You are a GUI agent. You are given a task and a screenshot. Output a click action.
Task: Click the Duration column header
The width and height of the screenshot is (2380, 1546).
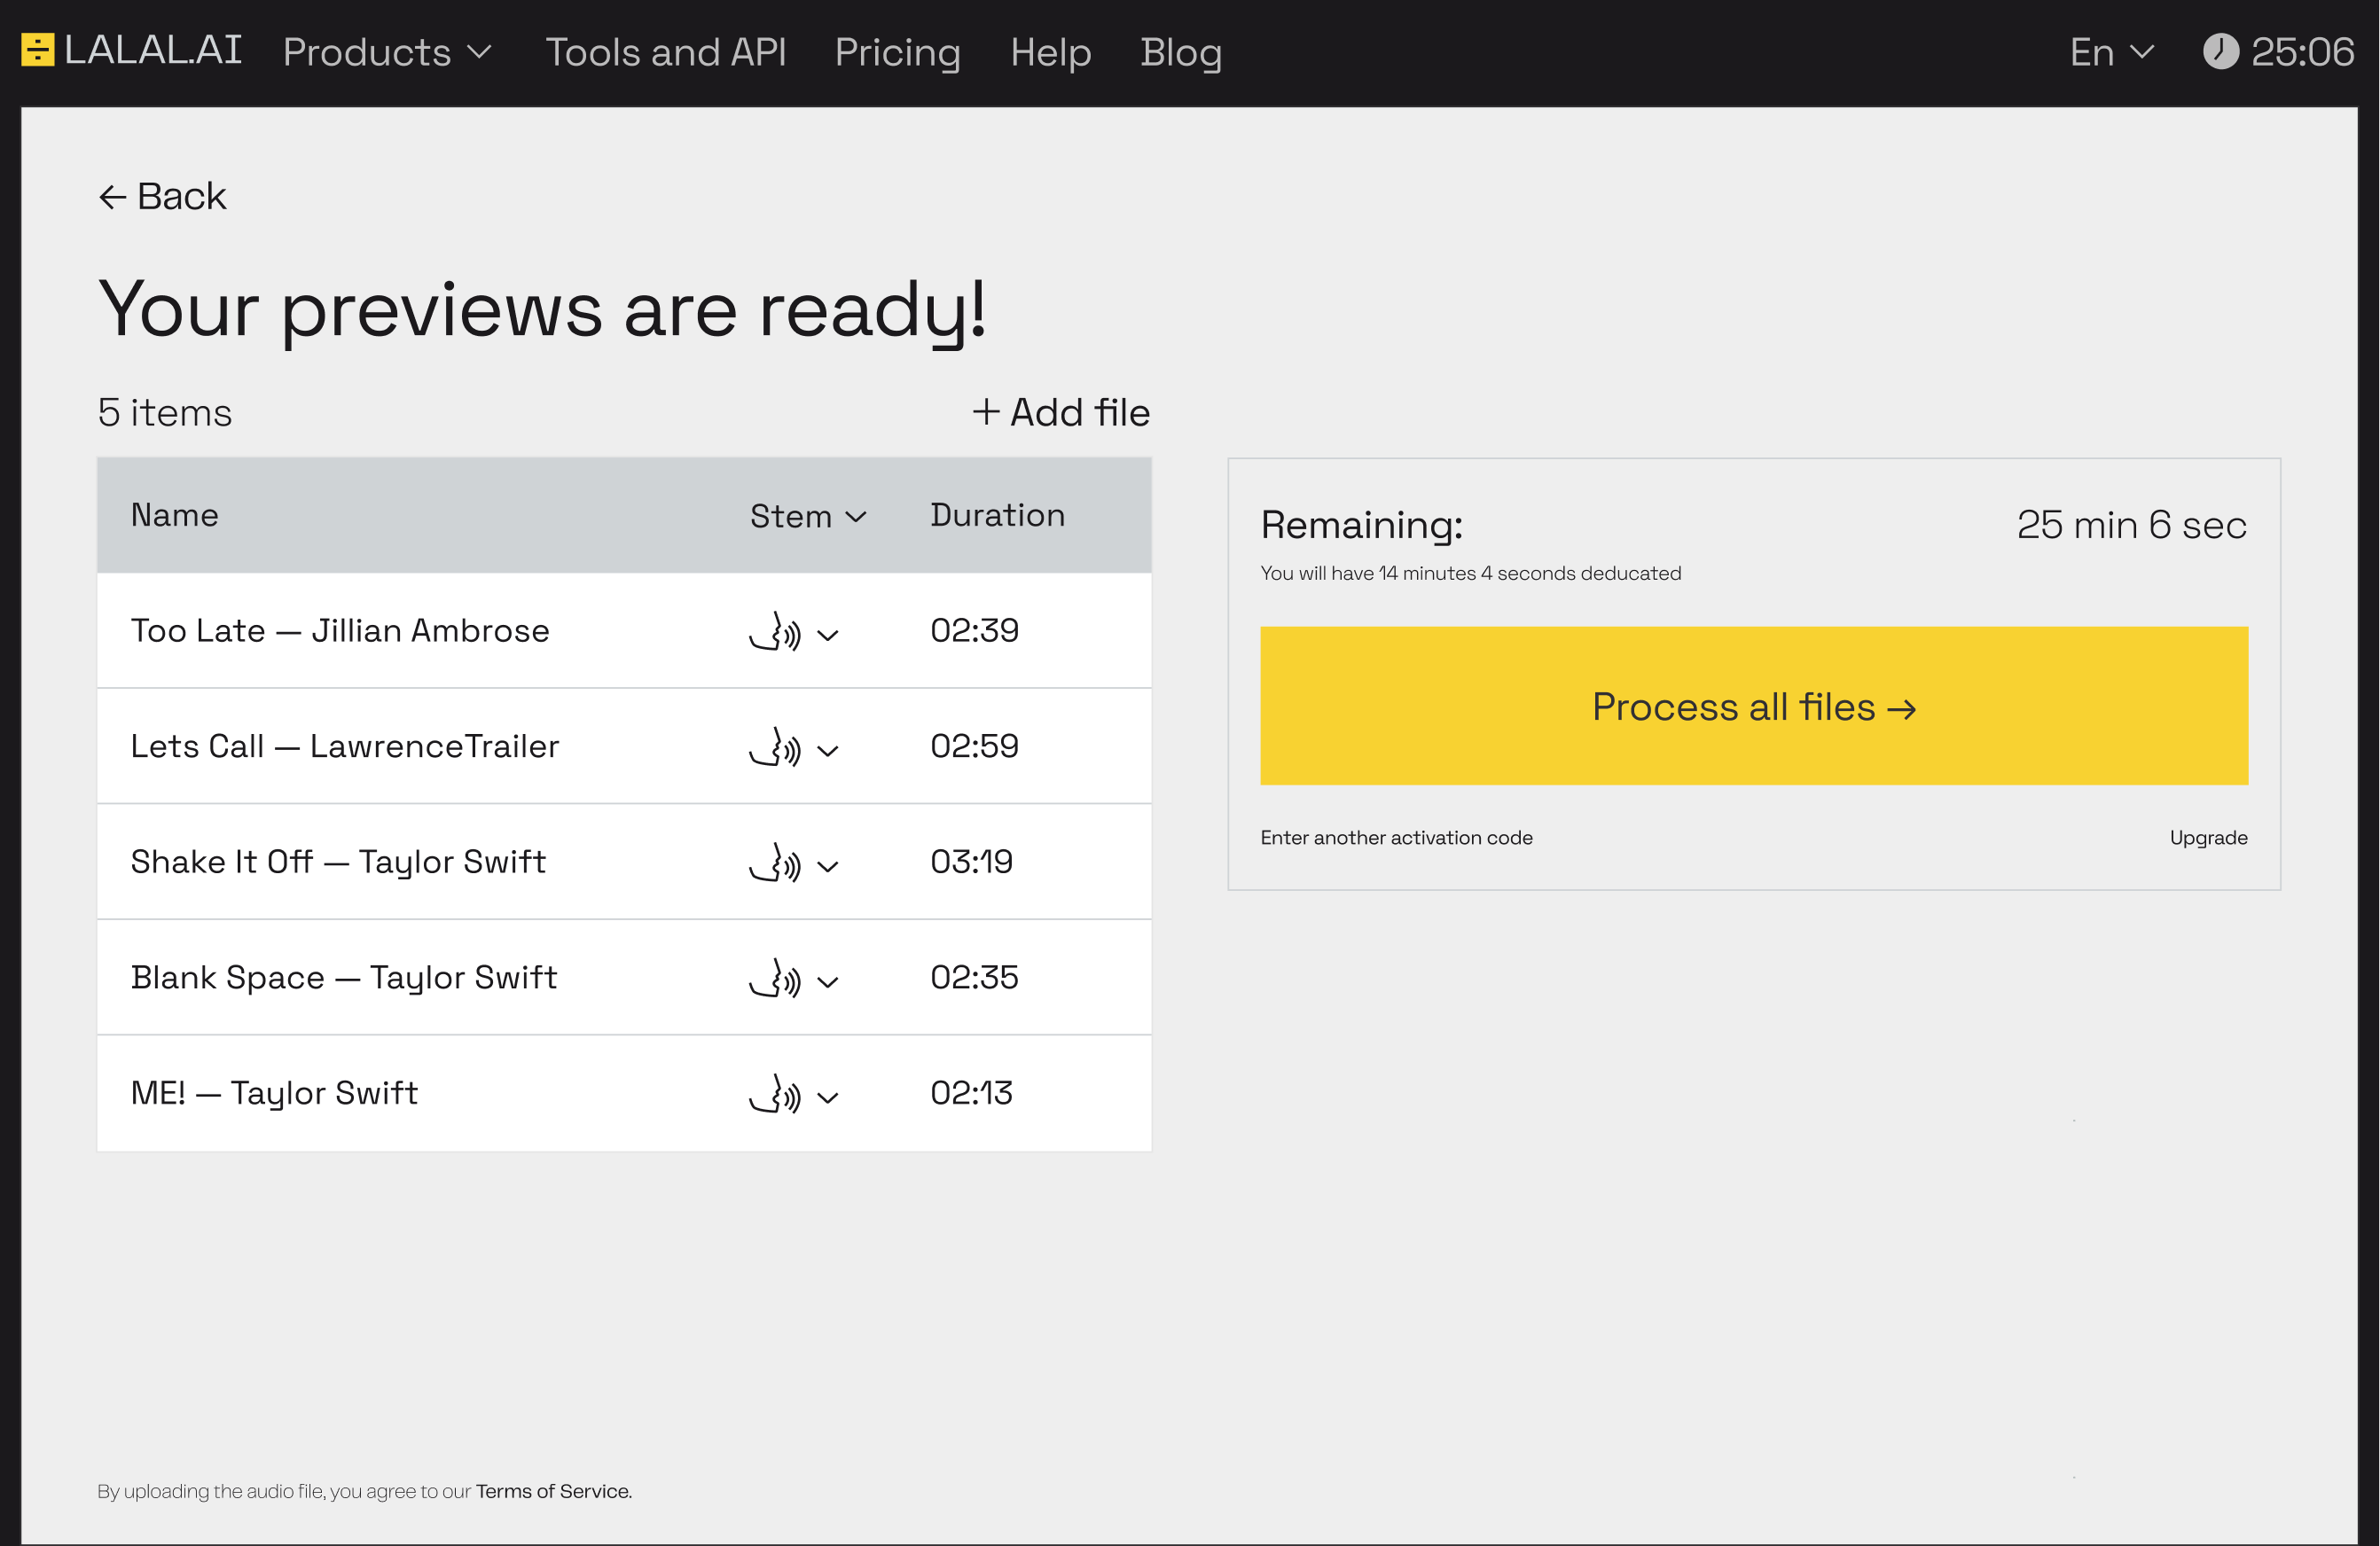pos(998,515)
